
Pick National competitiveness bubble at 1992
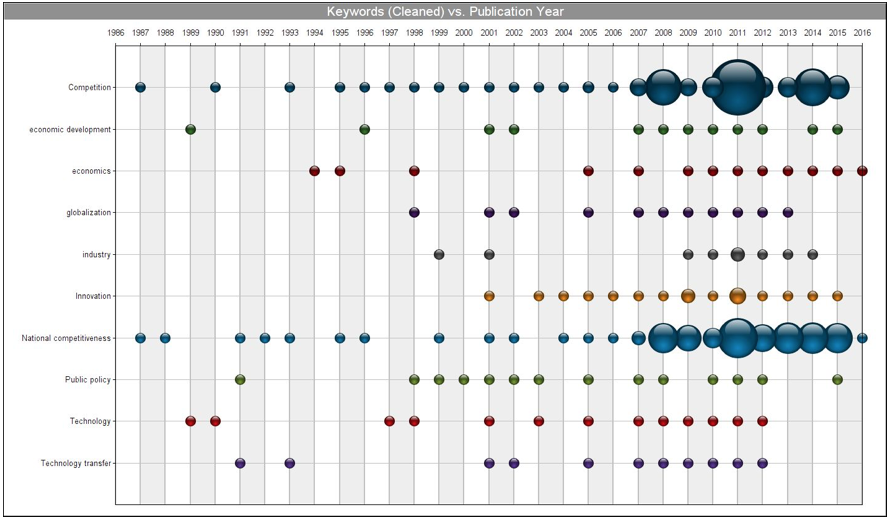[265, 338]
